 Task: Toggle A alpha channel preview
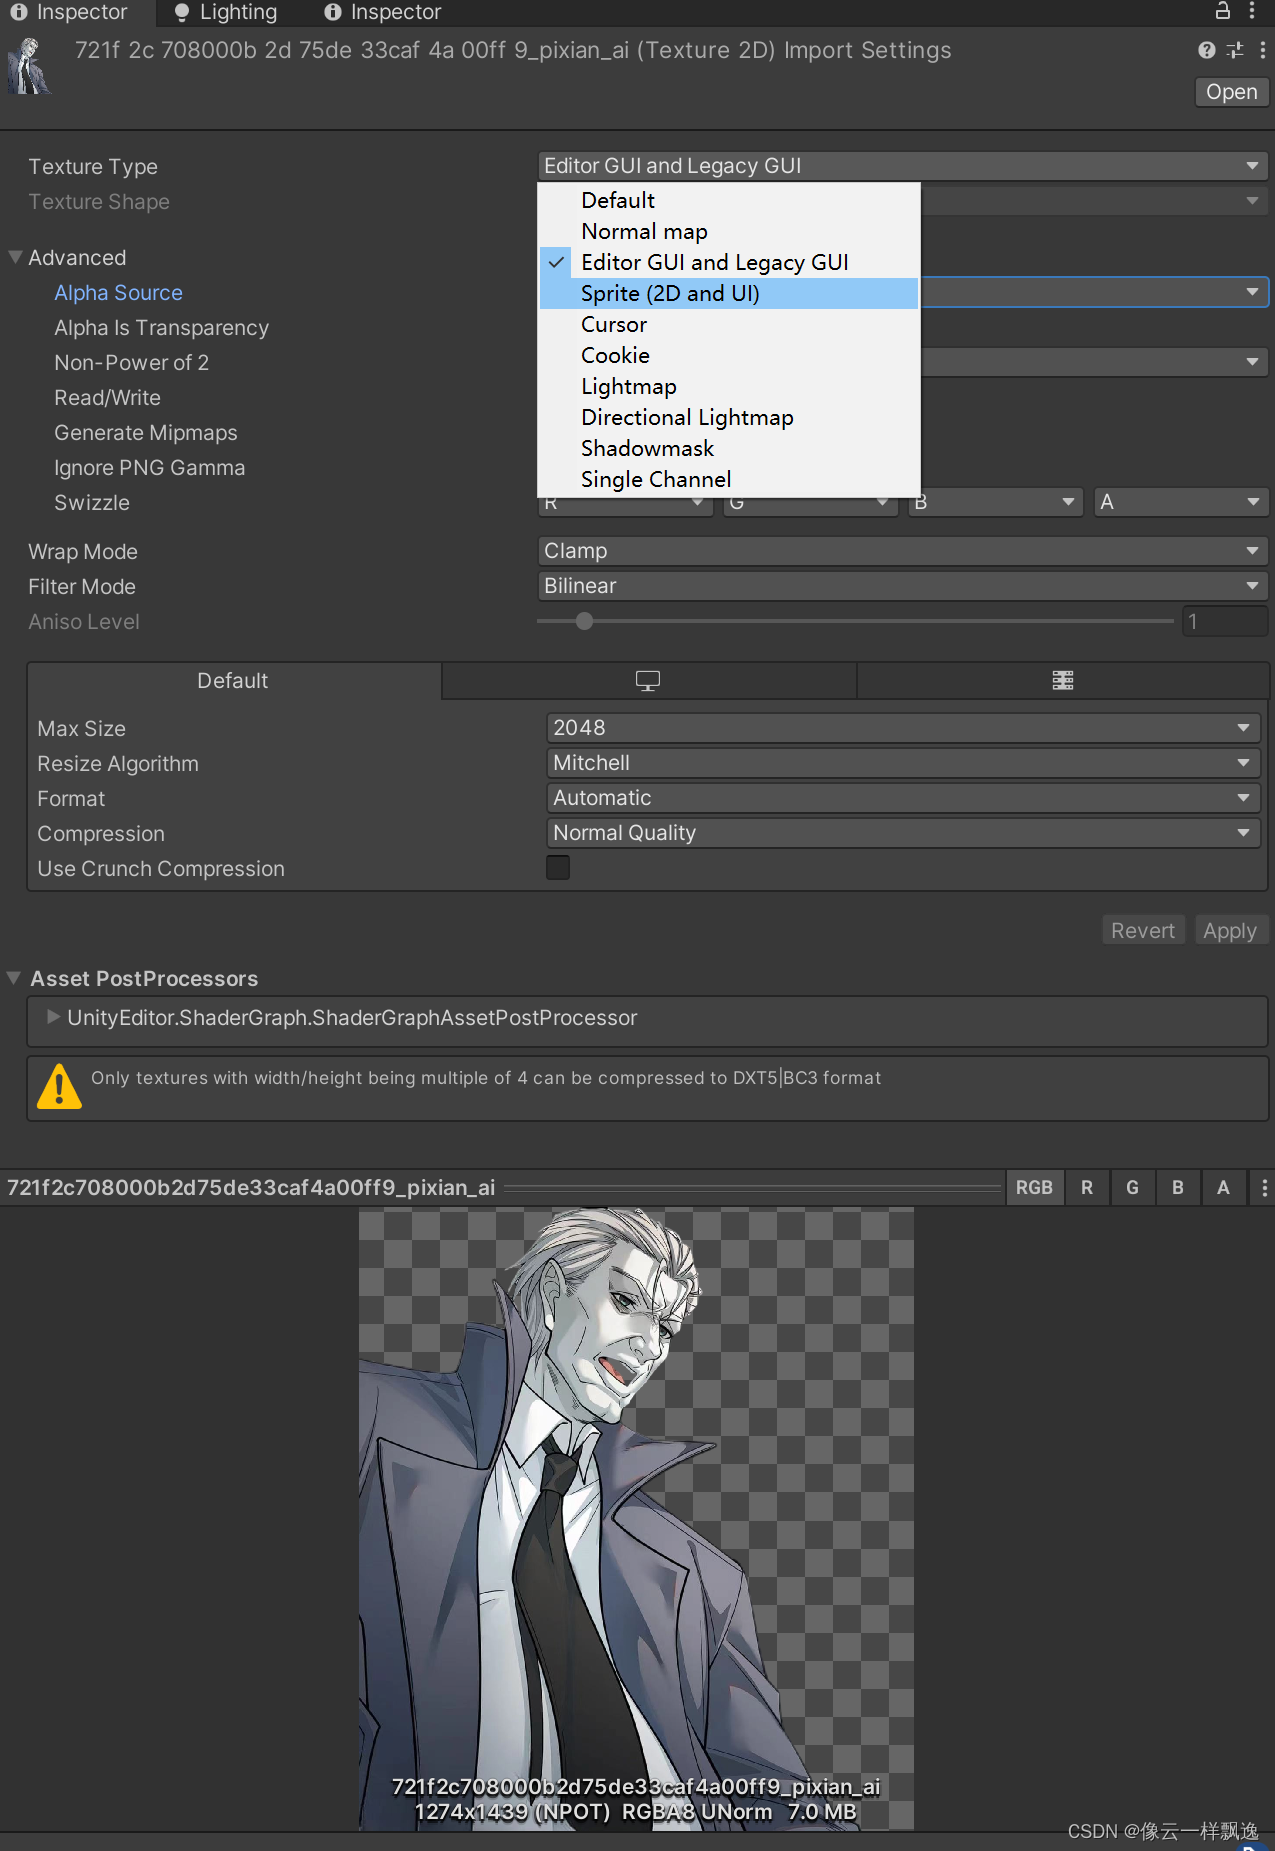(x=1223, y=1188)
